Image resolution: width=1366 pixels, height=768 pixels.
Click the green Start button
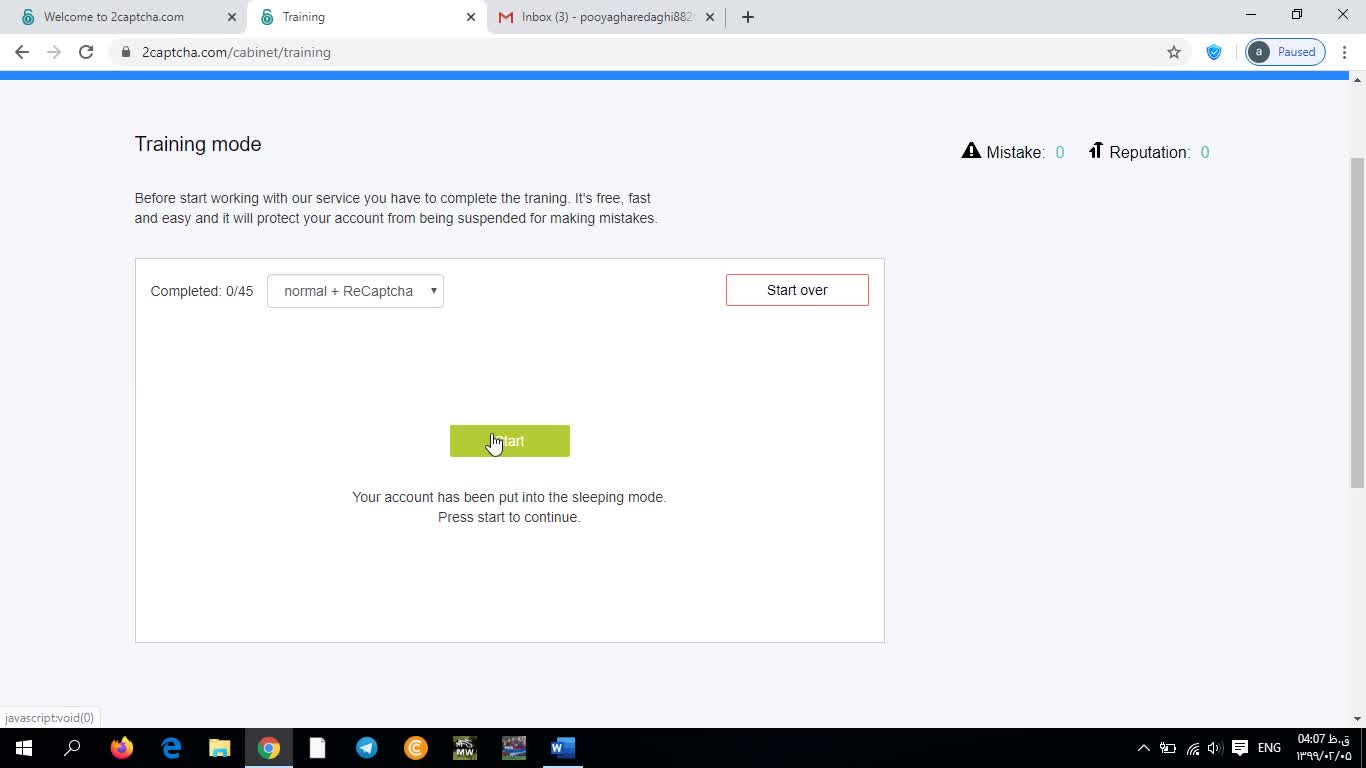point(509,441)
